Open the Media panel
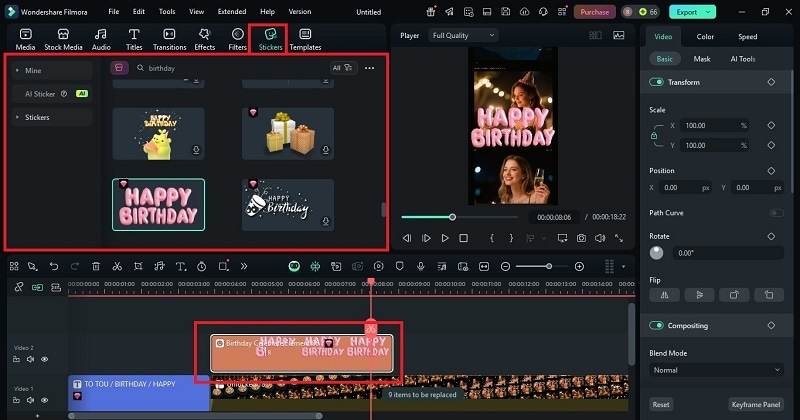The height and width of the screenshot is (420, 800). click(x=25, y=39)
